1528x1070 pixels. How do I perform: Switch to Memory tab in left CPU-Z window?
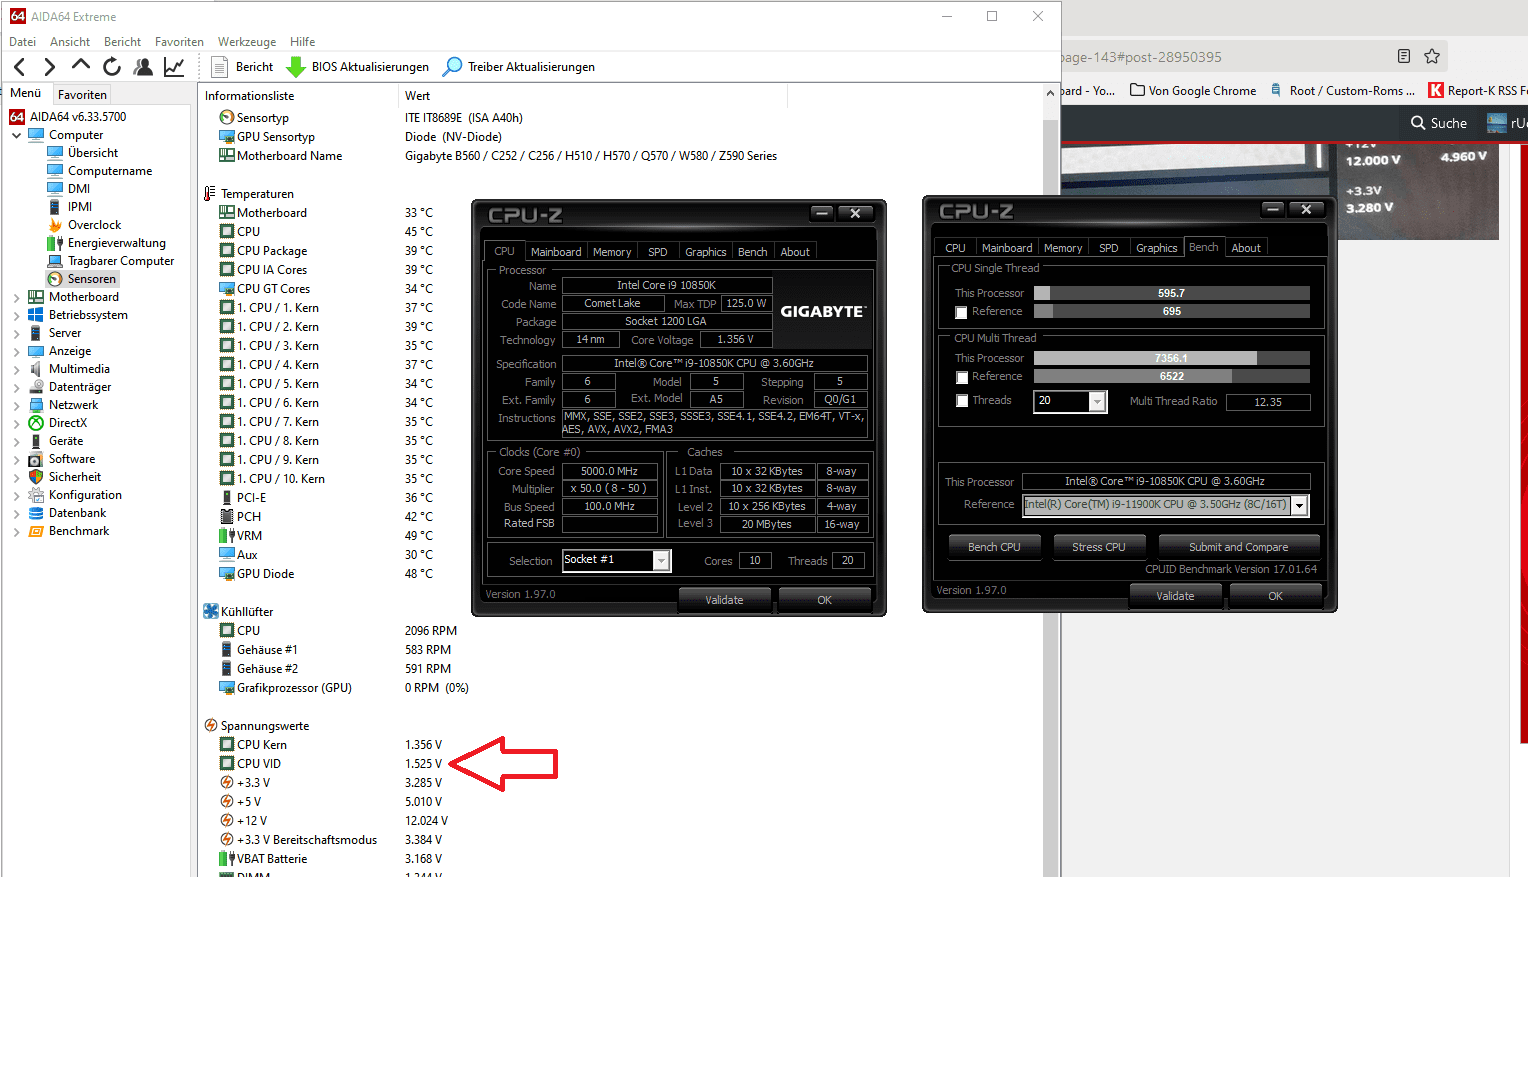(x=612, y=252)
